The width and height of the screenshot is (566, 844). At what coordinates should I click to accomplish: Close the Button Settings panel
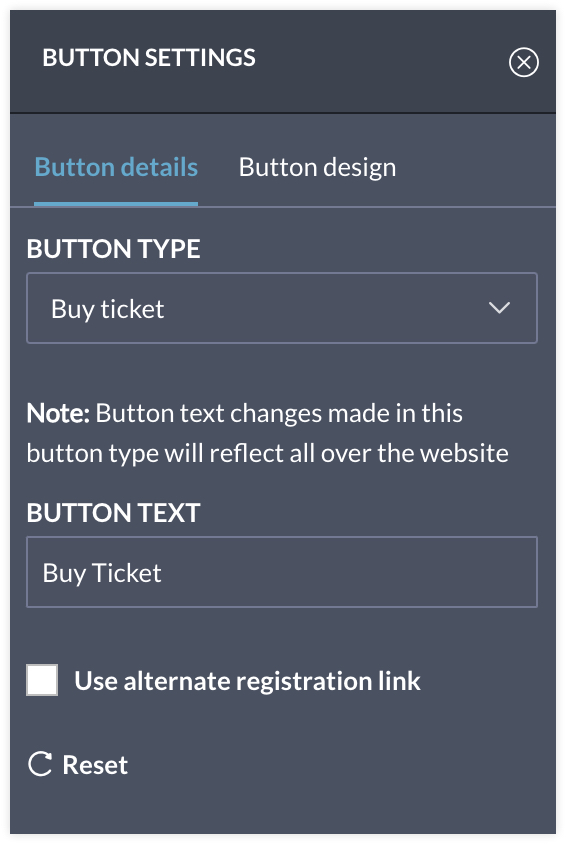(x=523, y=62)
